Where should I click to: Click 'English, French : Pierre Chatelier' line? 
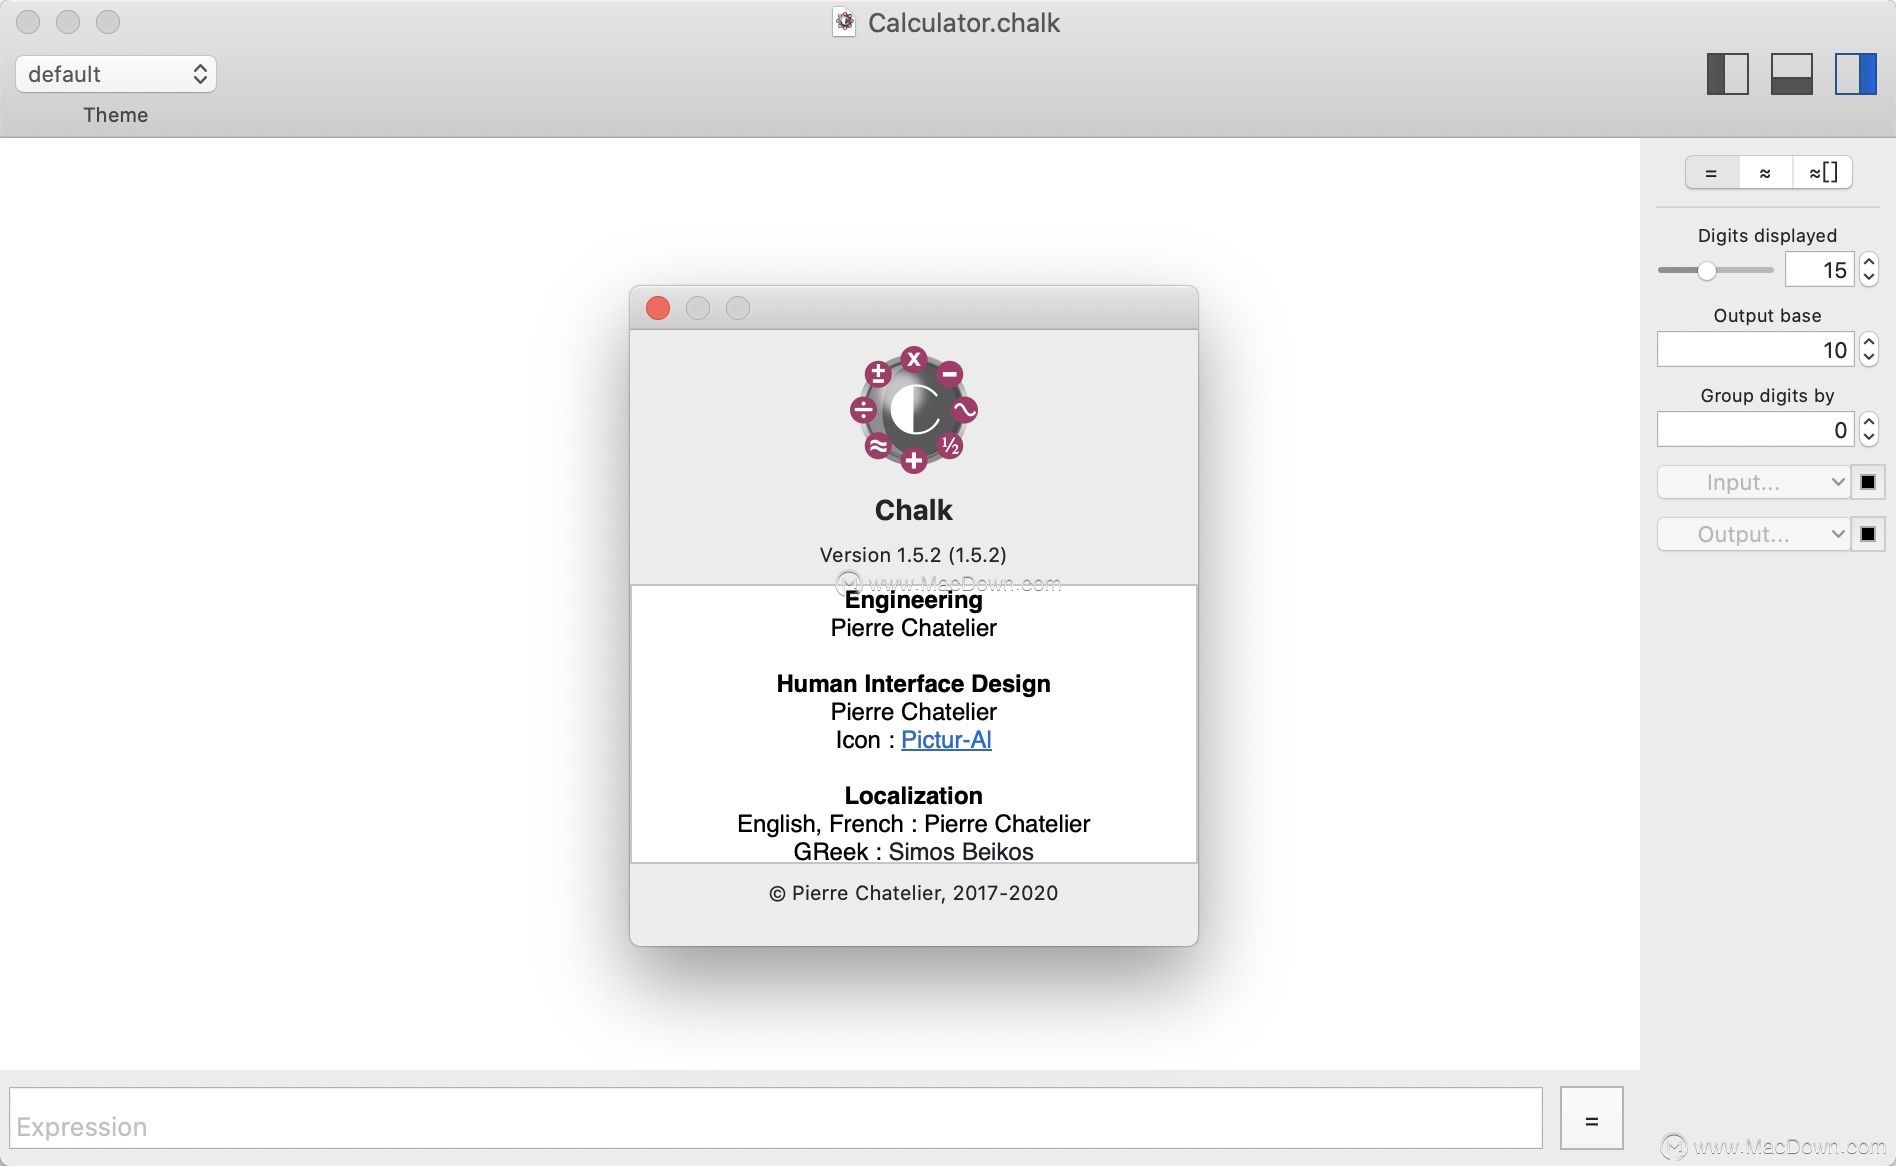(914, 824)
